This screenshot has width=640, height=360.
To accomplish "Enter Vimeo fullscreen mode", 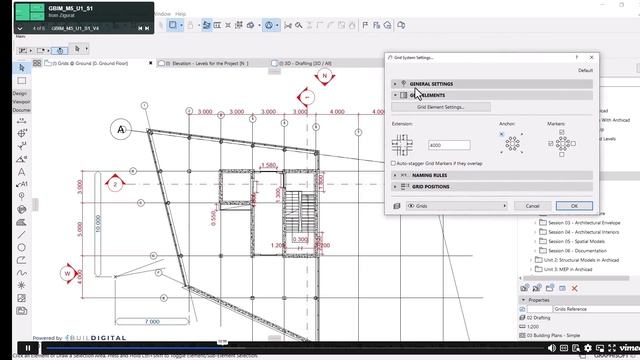I will (612, 348).
